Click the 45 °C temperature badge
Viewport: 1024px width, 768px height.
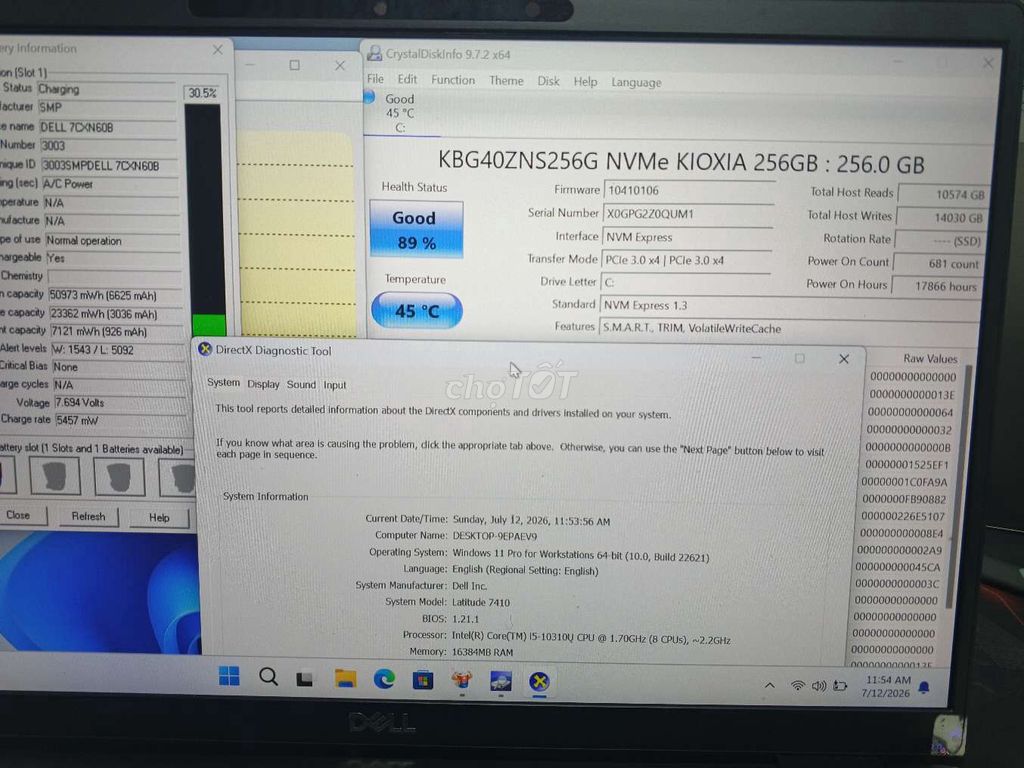pyautogui.click(x=417, y=310)
